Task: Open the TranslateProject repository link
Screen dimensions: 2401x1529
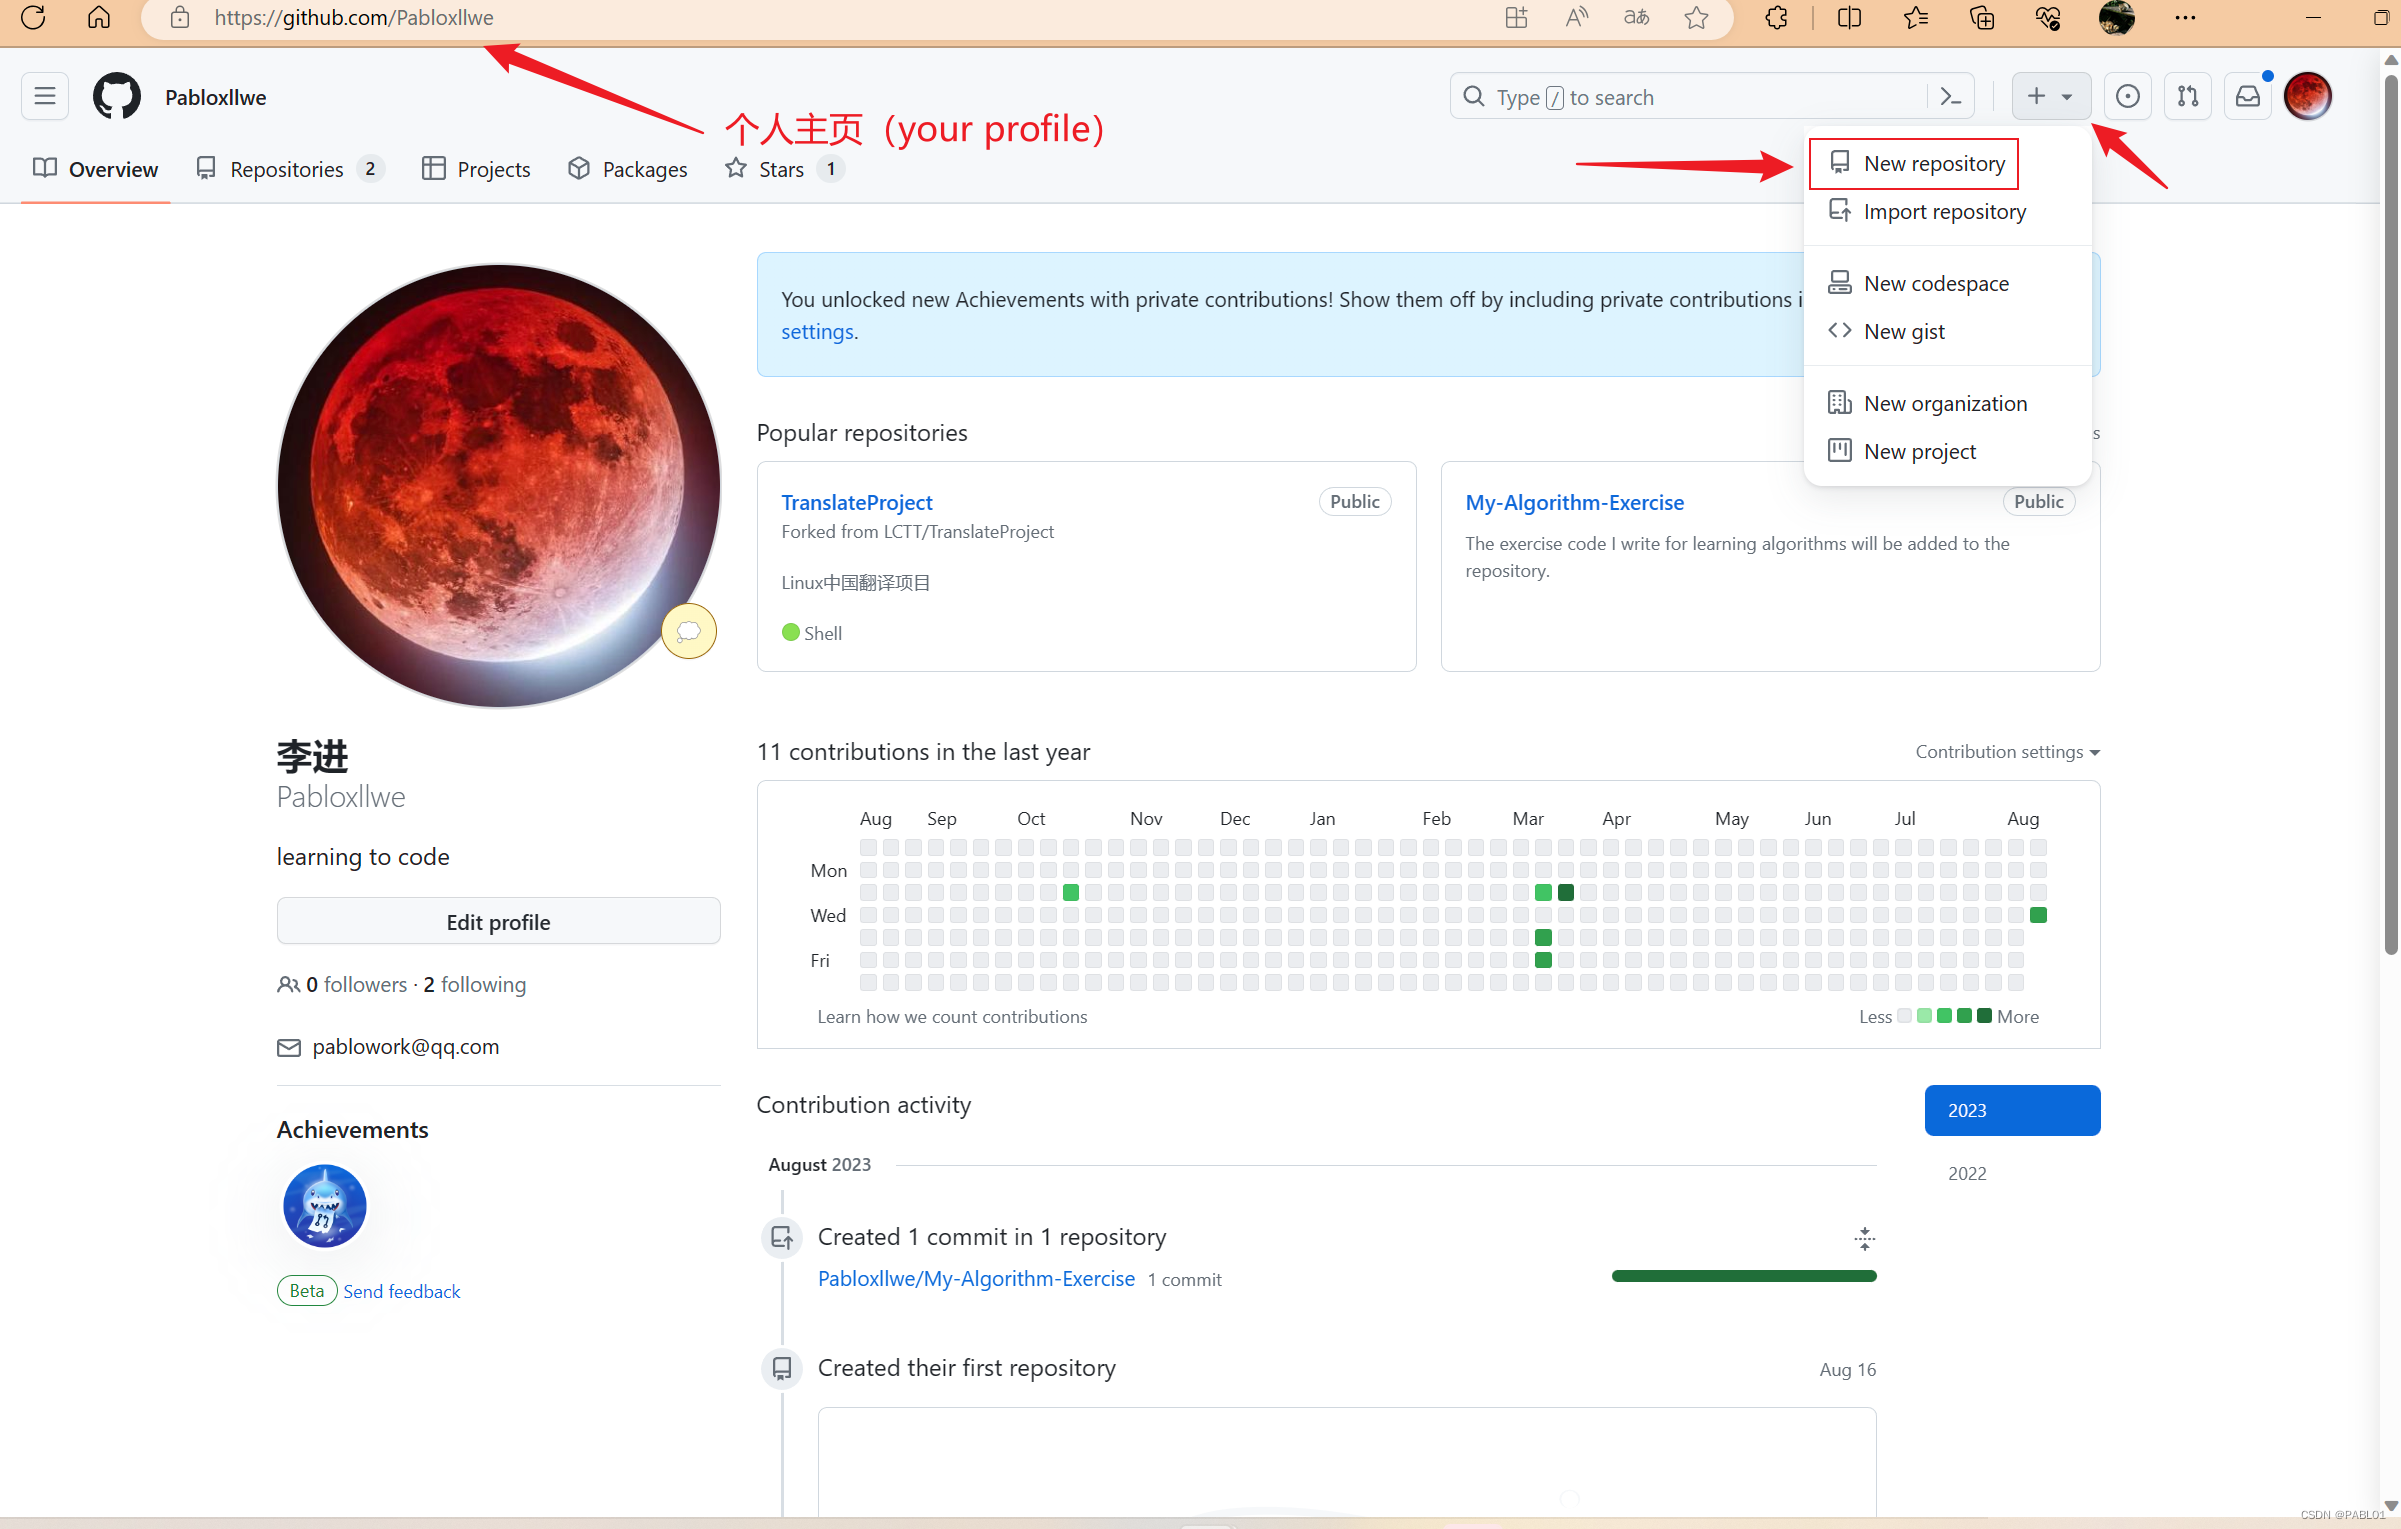Action: click(858, 502)
